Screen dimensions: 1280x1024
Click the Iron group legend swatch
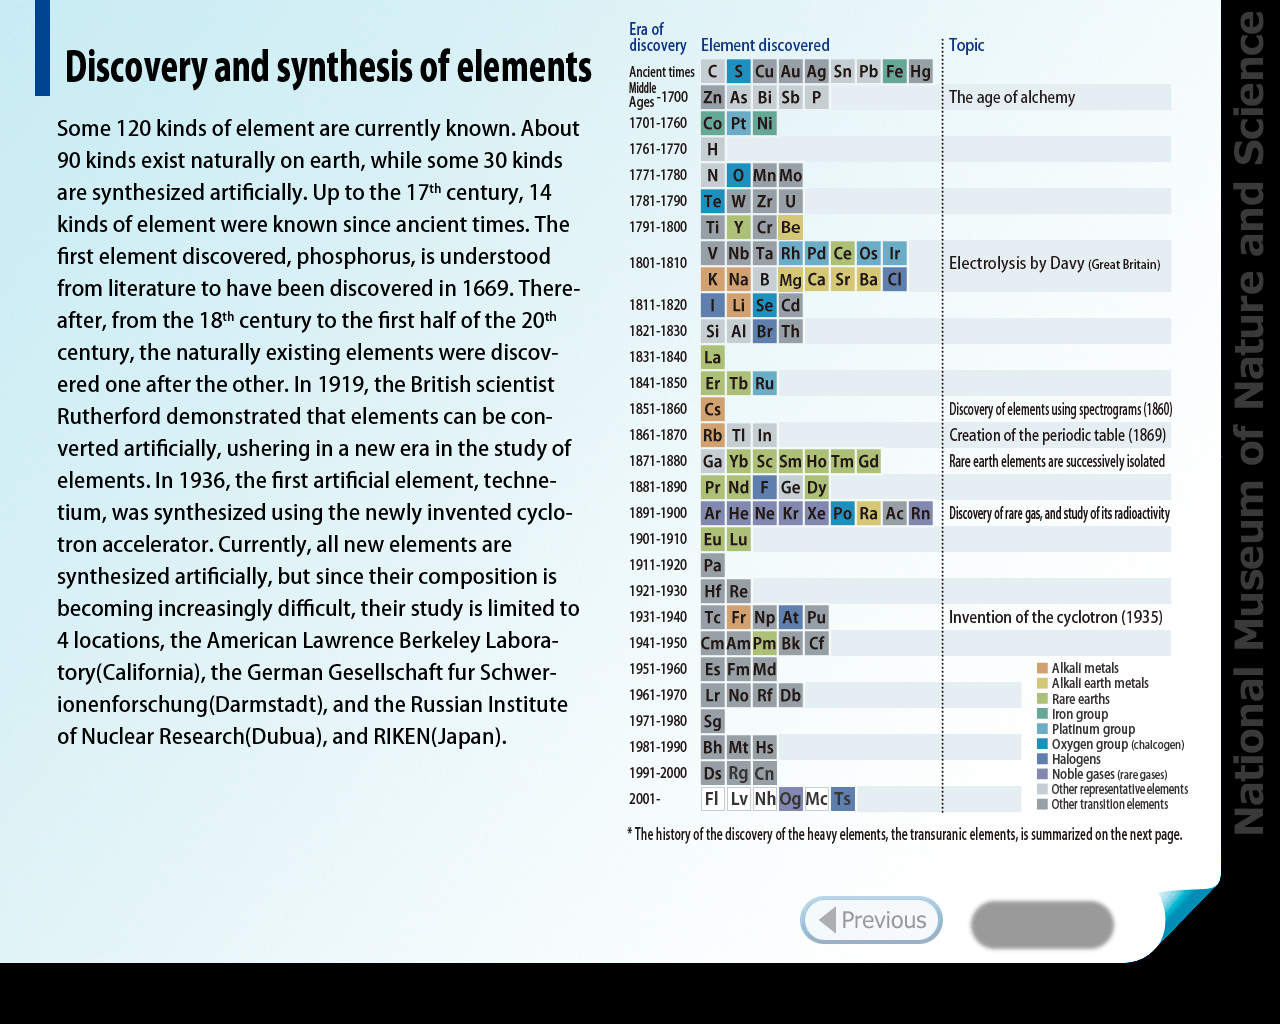coord(1043,714)
